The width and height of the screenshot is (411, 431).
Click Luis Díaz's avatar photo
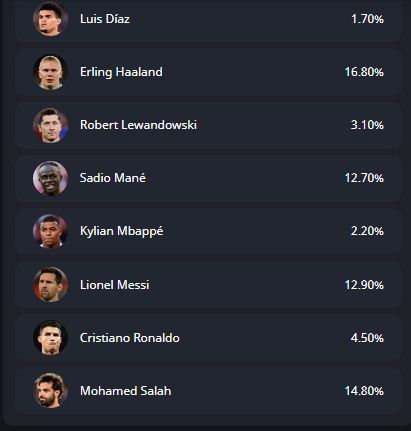pos(50,18)
